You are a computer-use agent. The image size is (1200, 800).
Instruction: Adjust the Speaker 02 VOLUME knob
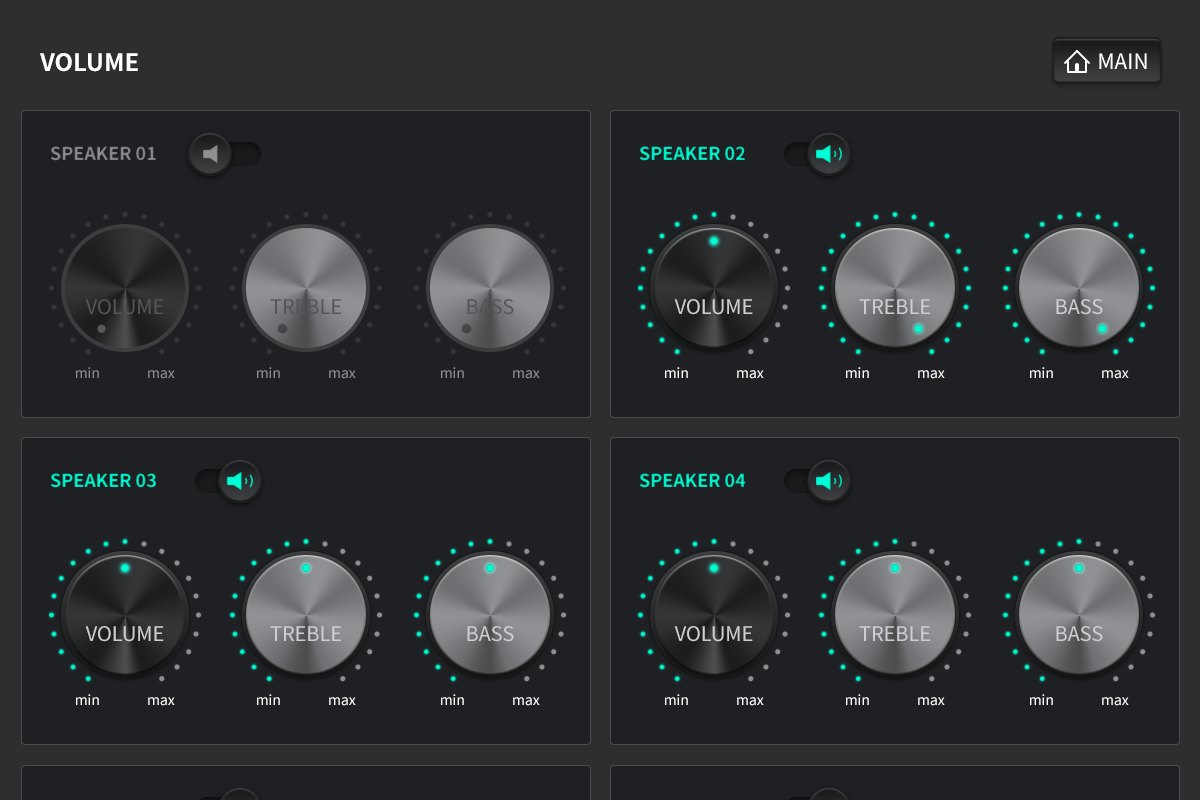coord(714,288)
